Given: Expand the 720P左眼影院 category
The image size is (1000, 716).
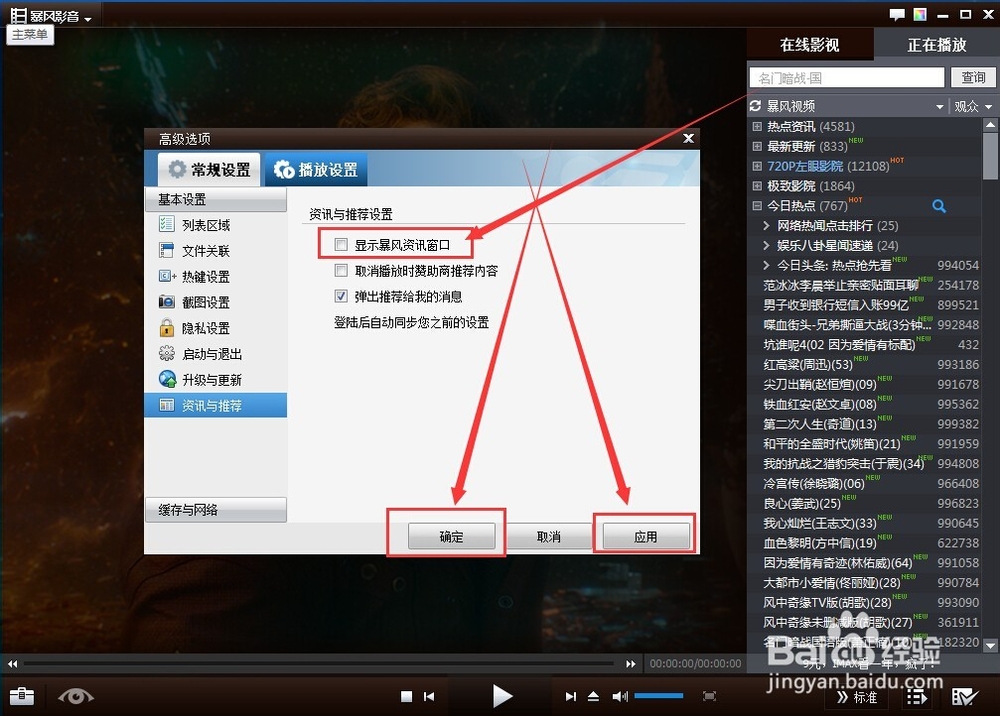Looking at the screenshot, I should (x=757, y=166).
